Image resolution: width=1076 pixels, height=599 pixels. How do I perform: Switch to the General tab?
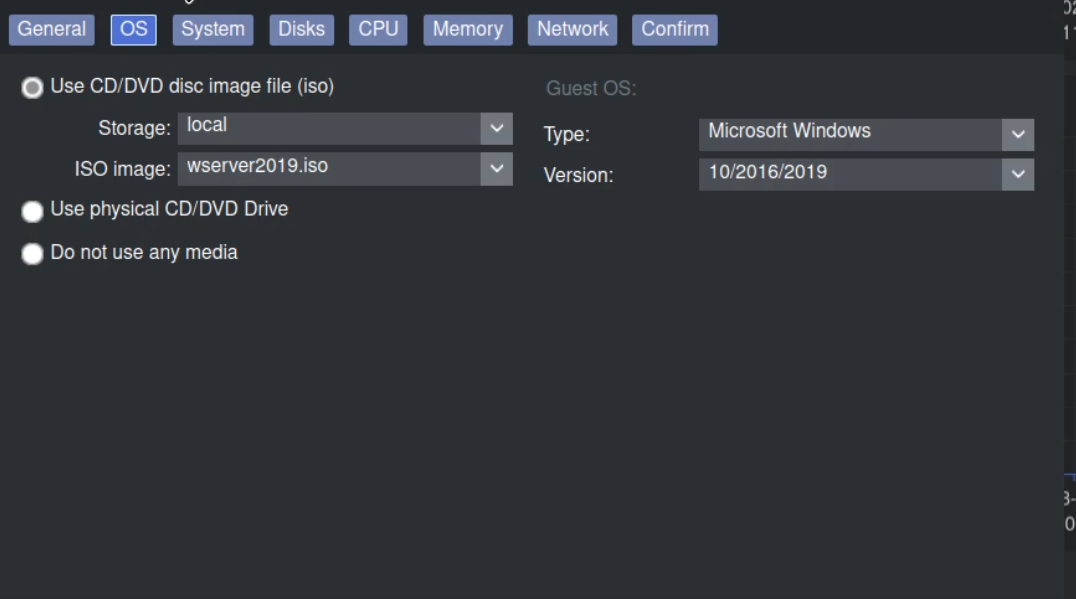[52, 29]
